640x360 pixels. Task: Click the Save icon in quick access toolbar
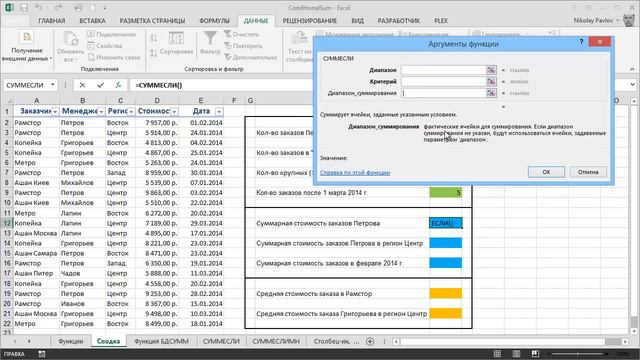click(24, 7)
